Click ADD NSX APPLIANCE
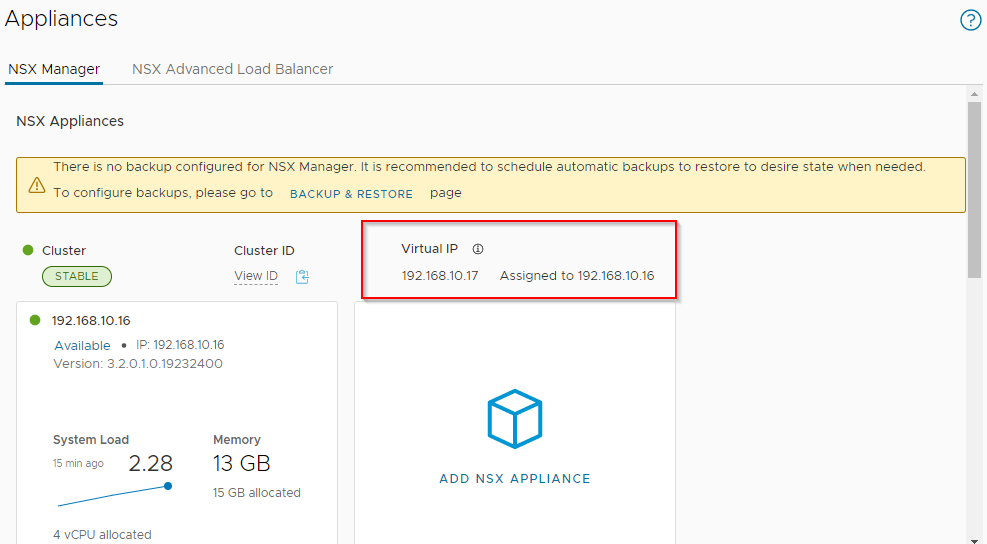This screenshot has width=987, height=544. pyautogui.click(x=515, y=479)
